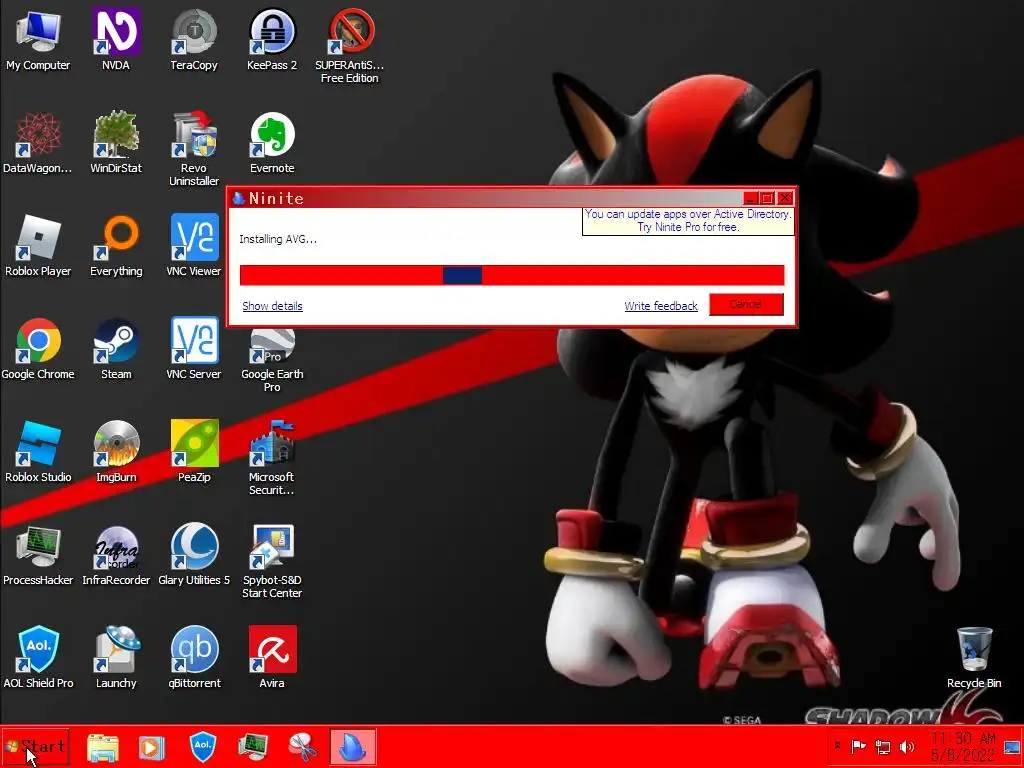Screen dimensions: 1024x768
Task: Select the Everything search shortcut
Action: coord(116,246)
